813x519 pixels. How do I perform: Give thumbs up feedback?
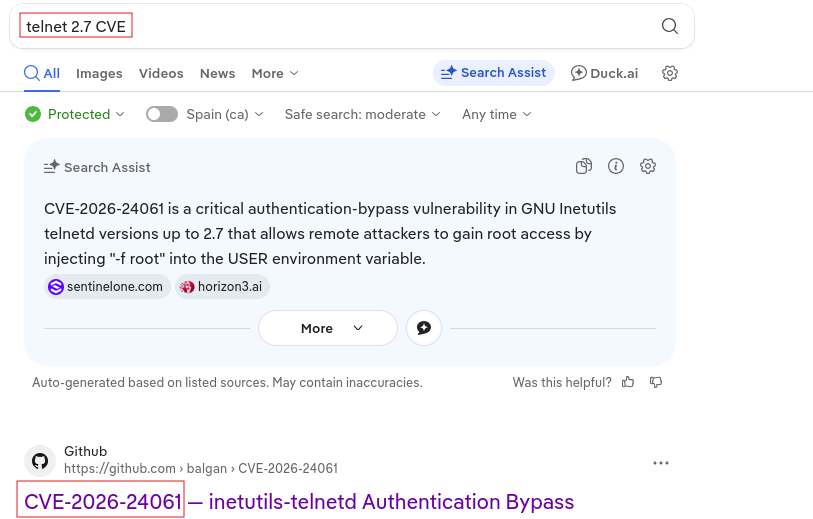[x=628, y=382]
